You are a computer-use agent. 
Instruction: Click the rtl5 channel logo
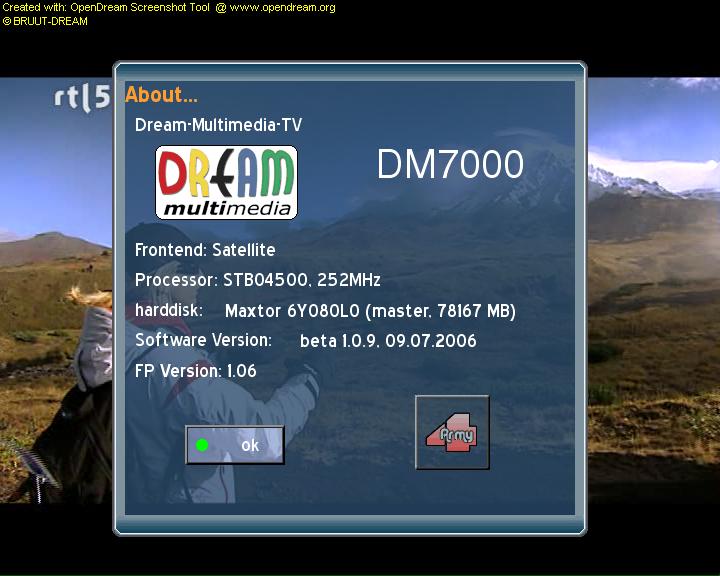pyautogui.click(x=83, y=97)
